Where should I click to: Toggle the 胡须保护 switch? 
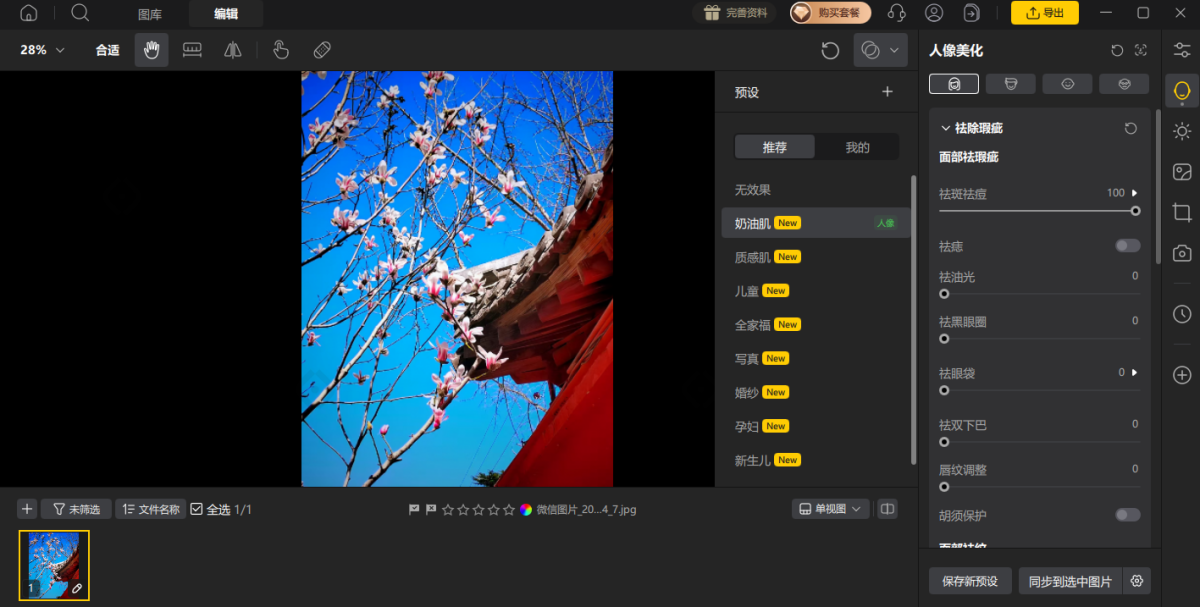(x=1128, y=515)
